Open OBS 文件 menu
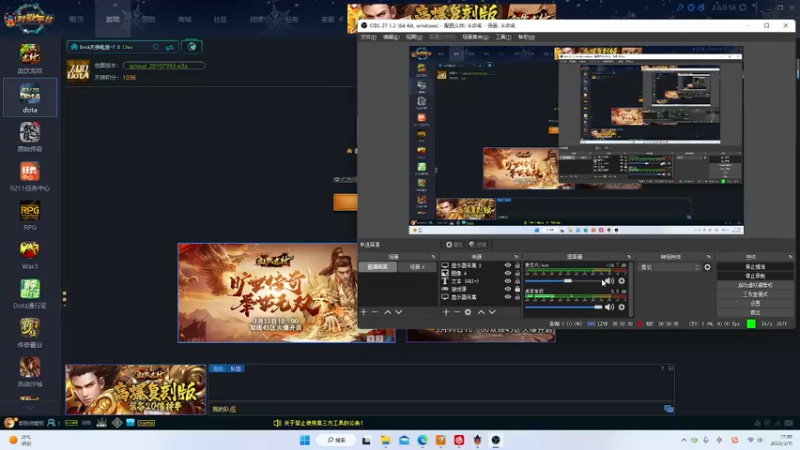The width and height of the screenshot is (800, 450). tap(368, 37)
